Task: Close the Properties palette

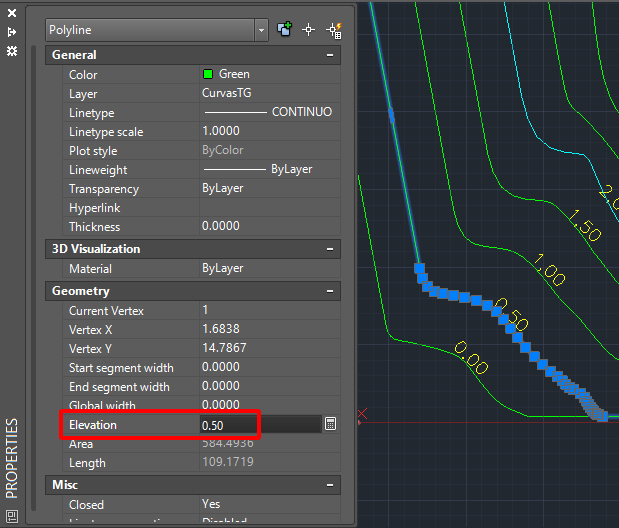Action: (x=12, y=13)
